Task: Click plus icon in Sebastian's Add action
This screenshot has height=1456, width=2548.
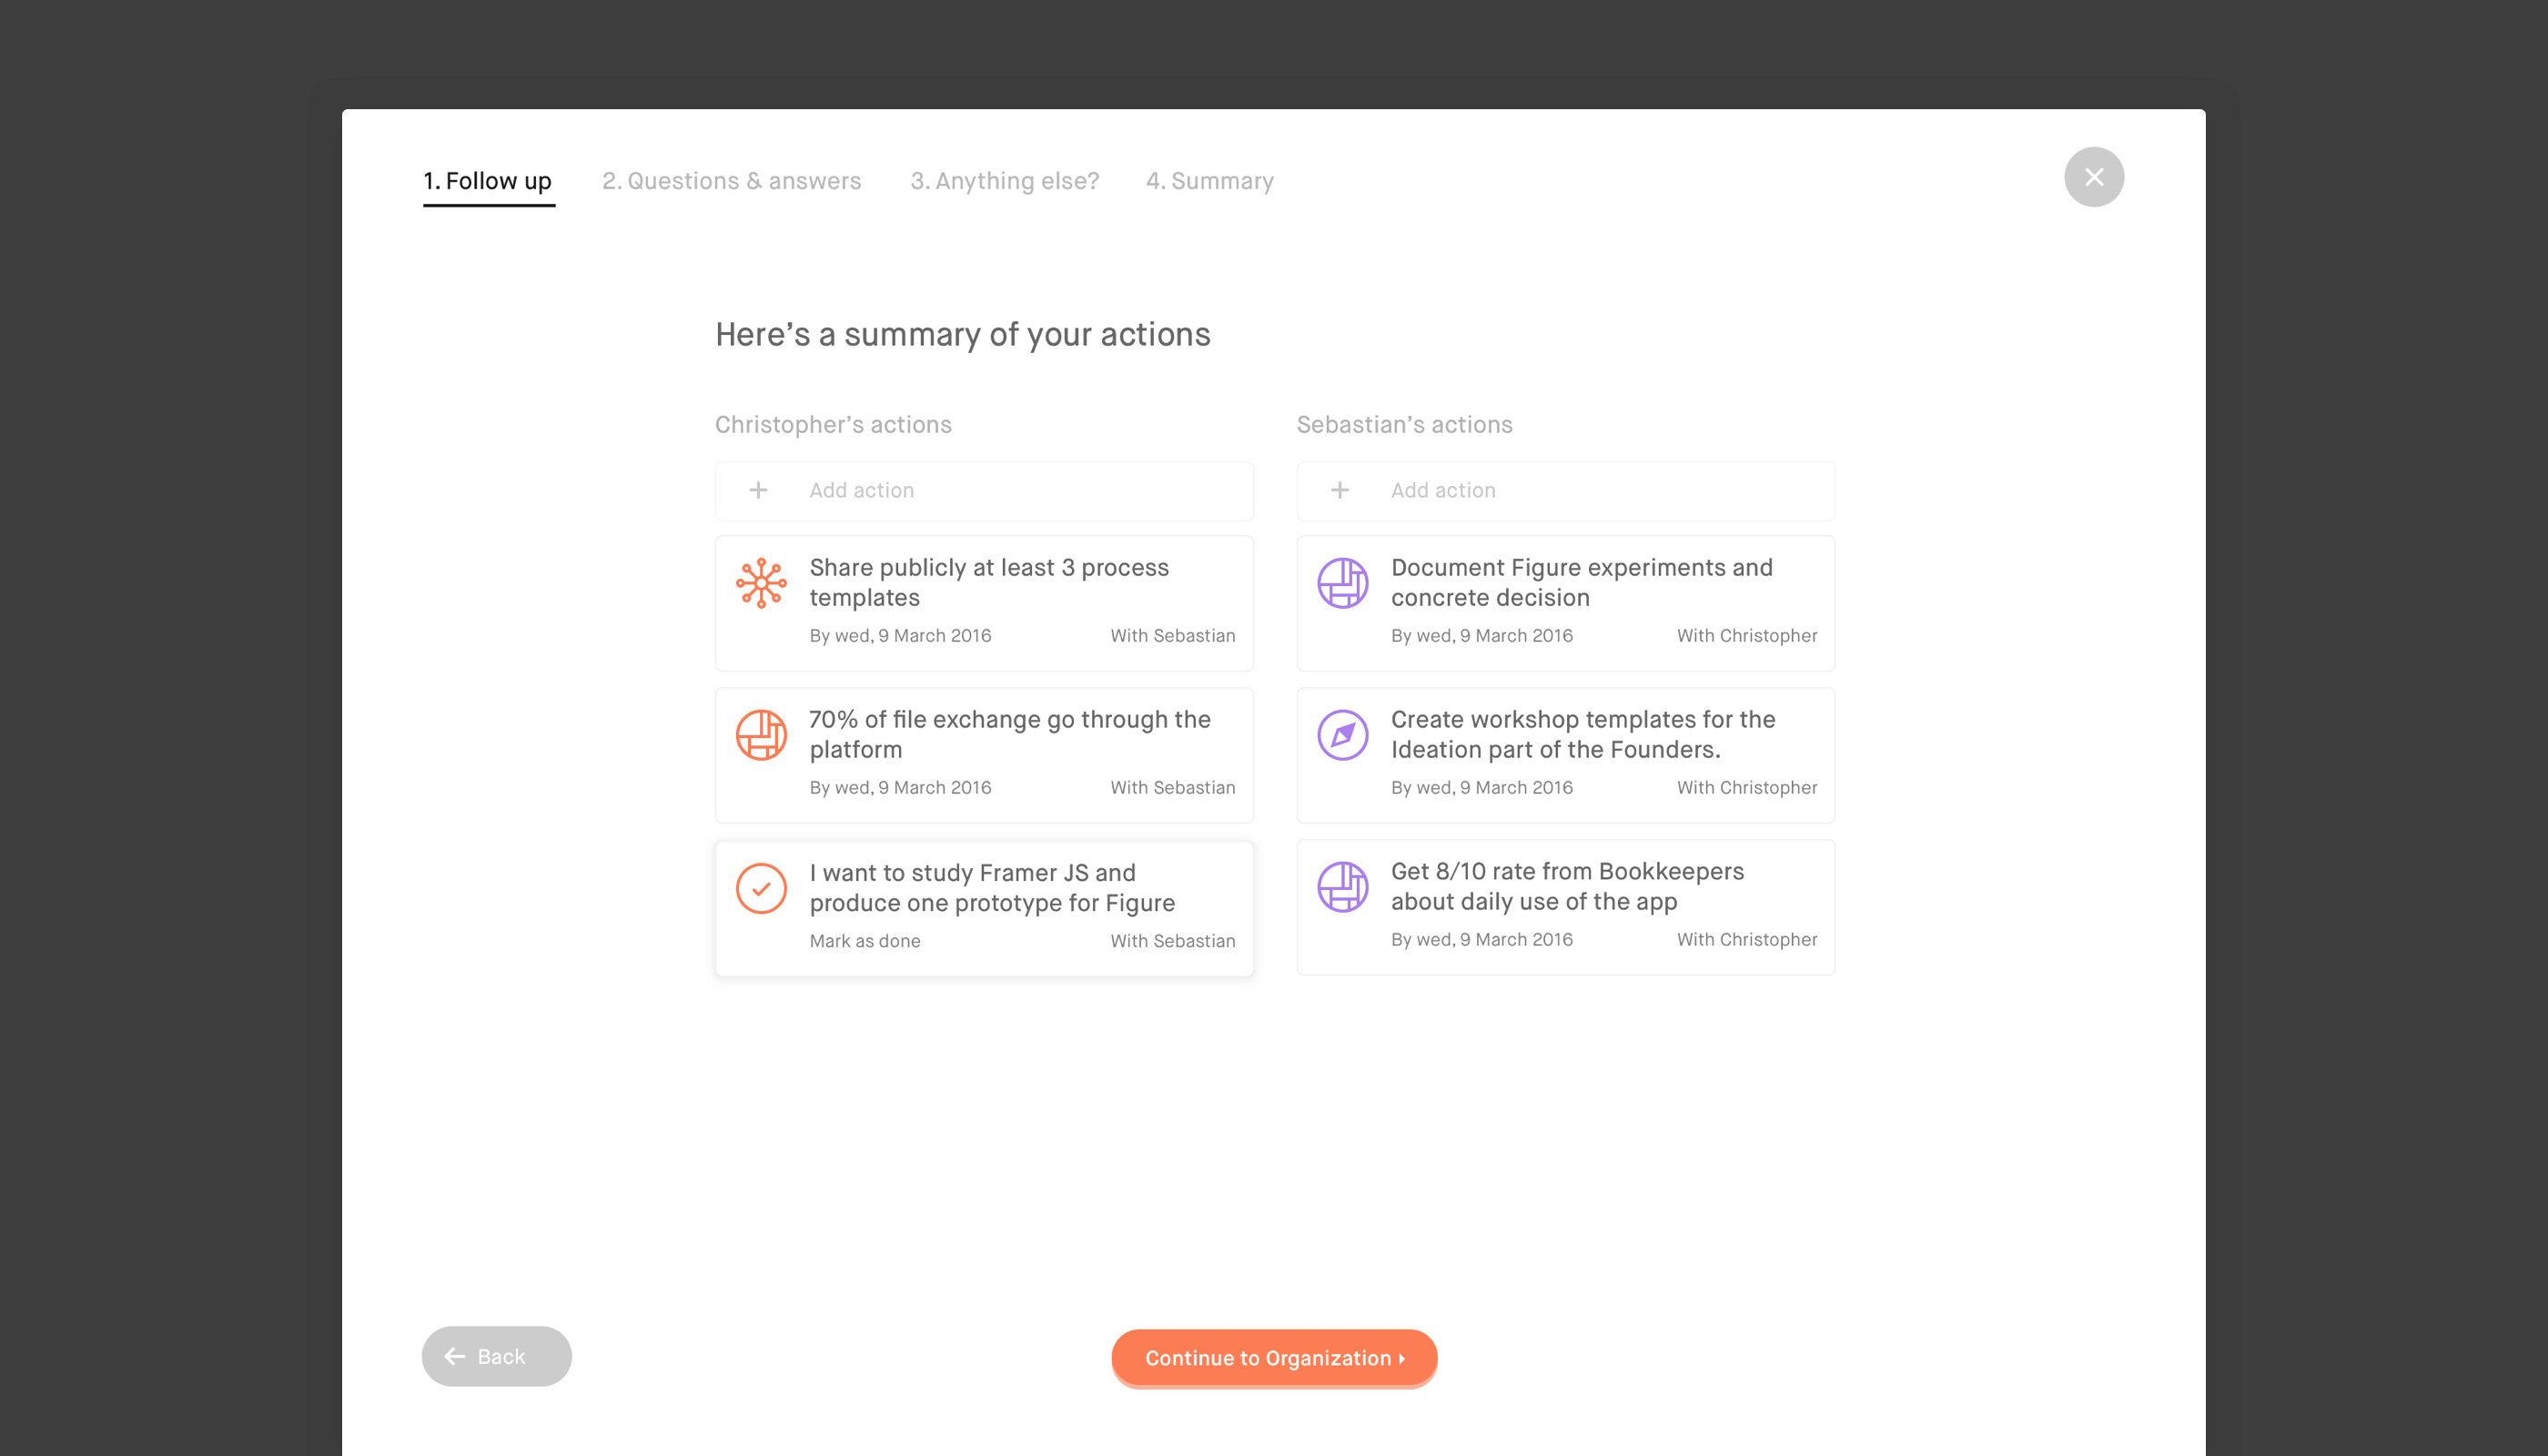Action: click(1340, 490)
